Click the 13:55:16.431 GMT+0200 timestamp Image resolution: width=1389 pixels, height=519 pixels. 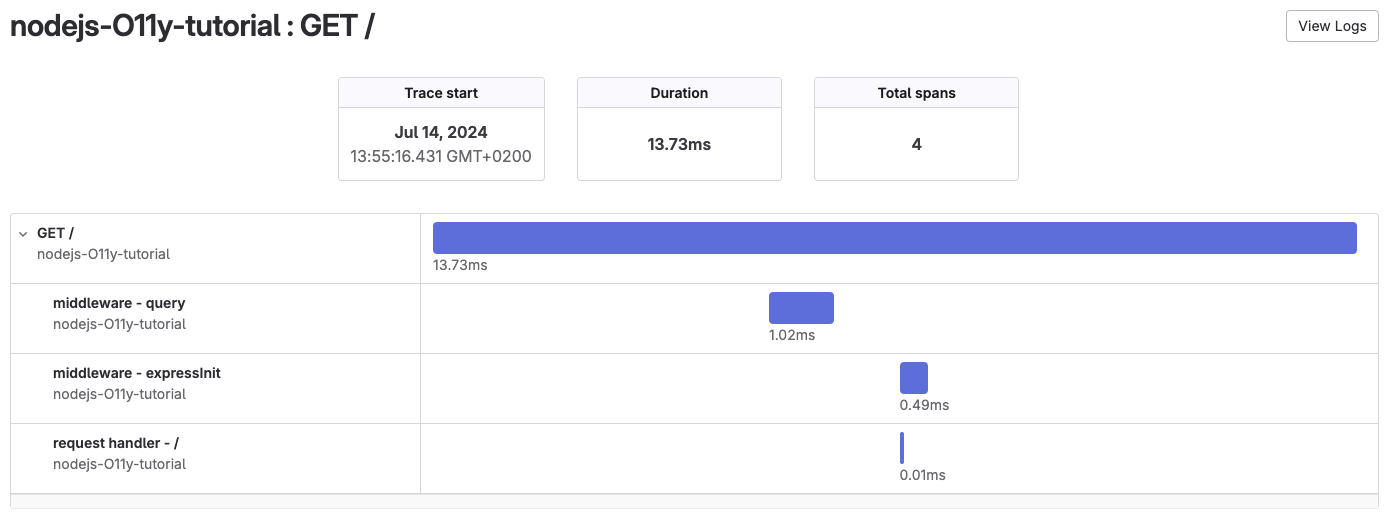pos(441,157)
